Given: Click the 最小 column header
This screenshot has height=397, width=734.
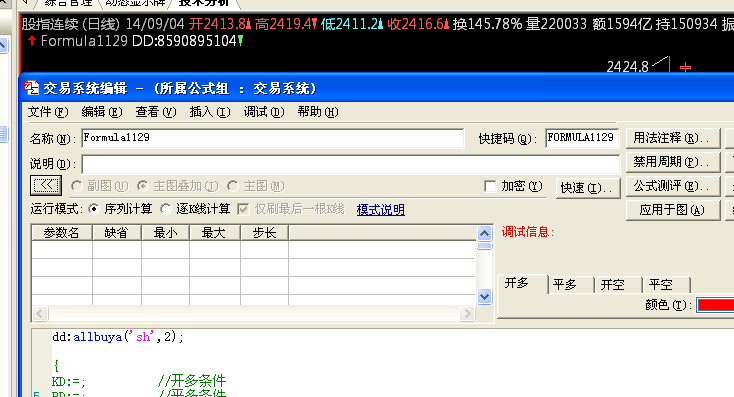Looking at the screenshot, I should tap(166, 233).
